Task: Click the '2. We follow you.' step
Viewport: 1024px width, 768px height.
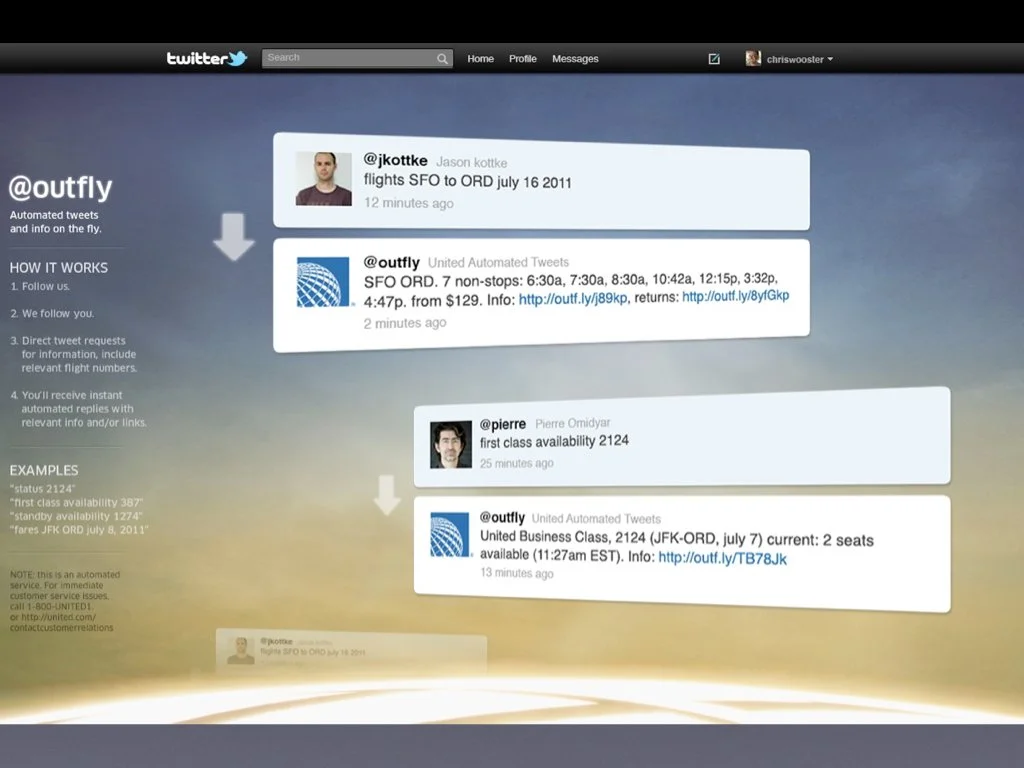Action: point(52,313)
